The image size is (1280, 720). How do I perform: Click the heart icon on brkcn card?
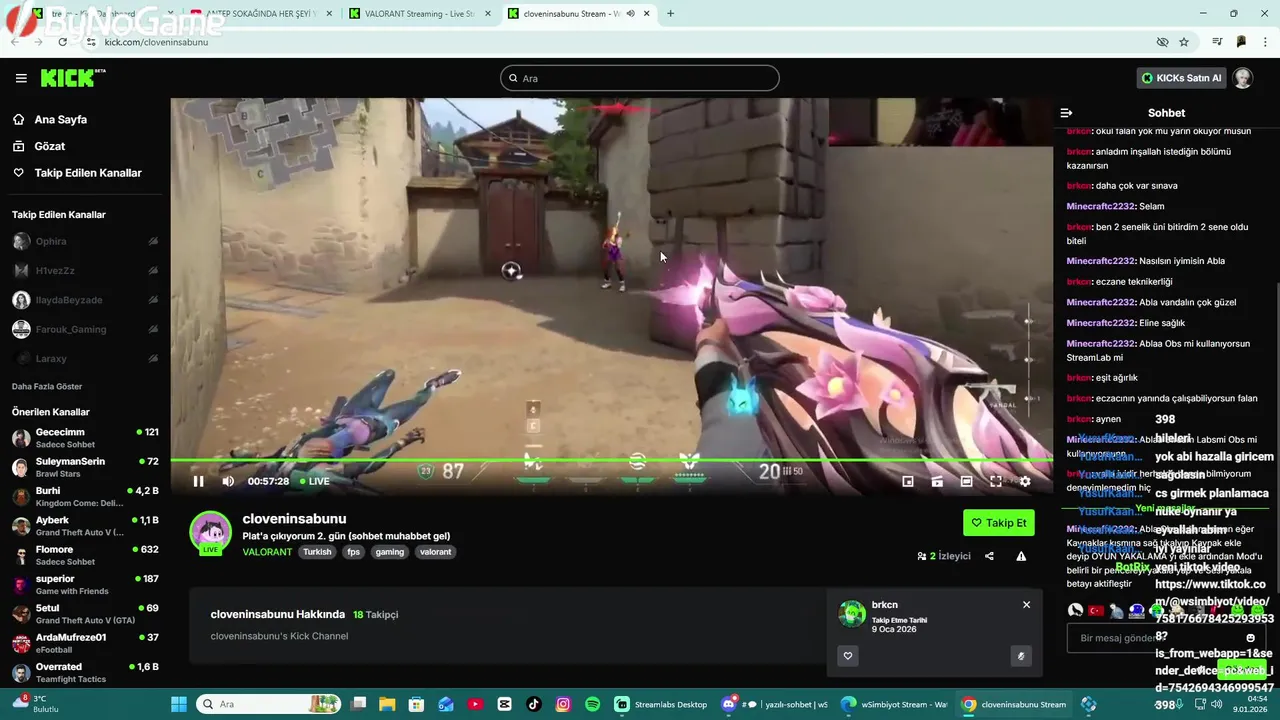pos(848,656)
